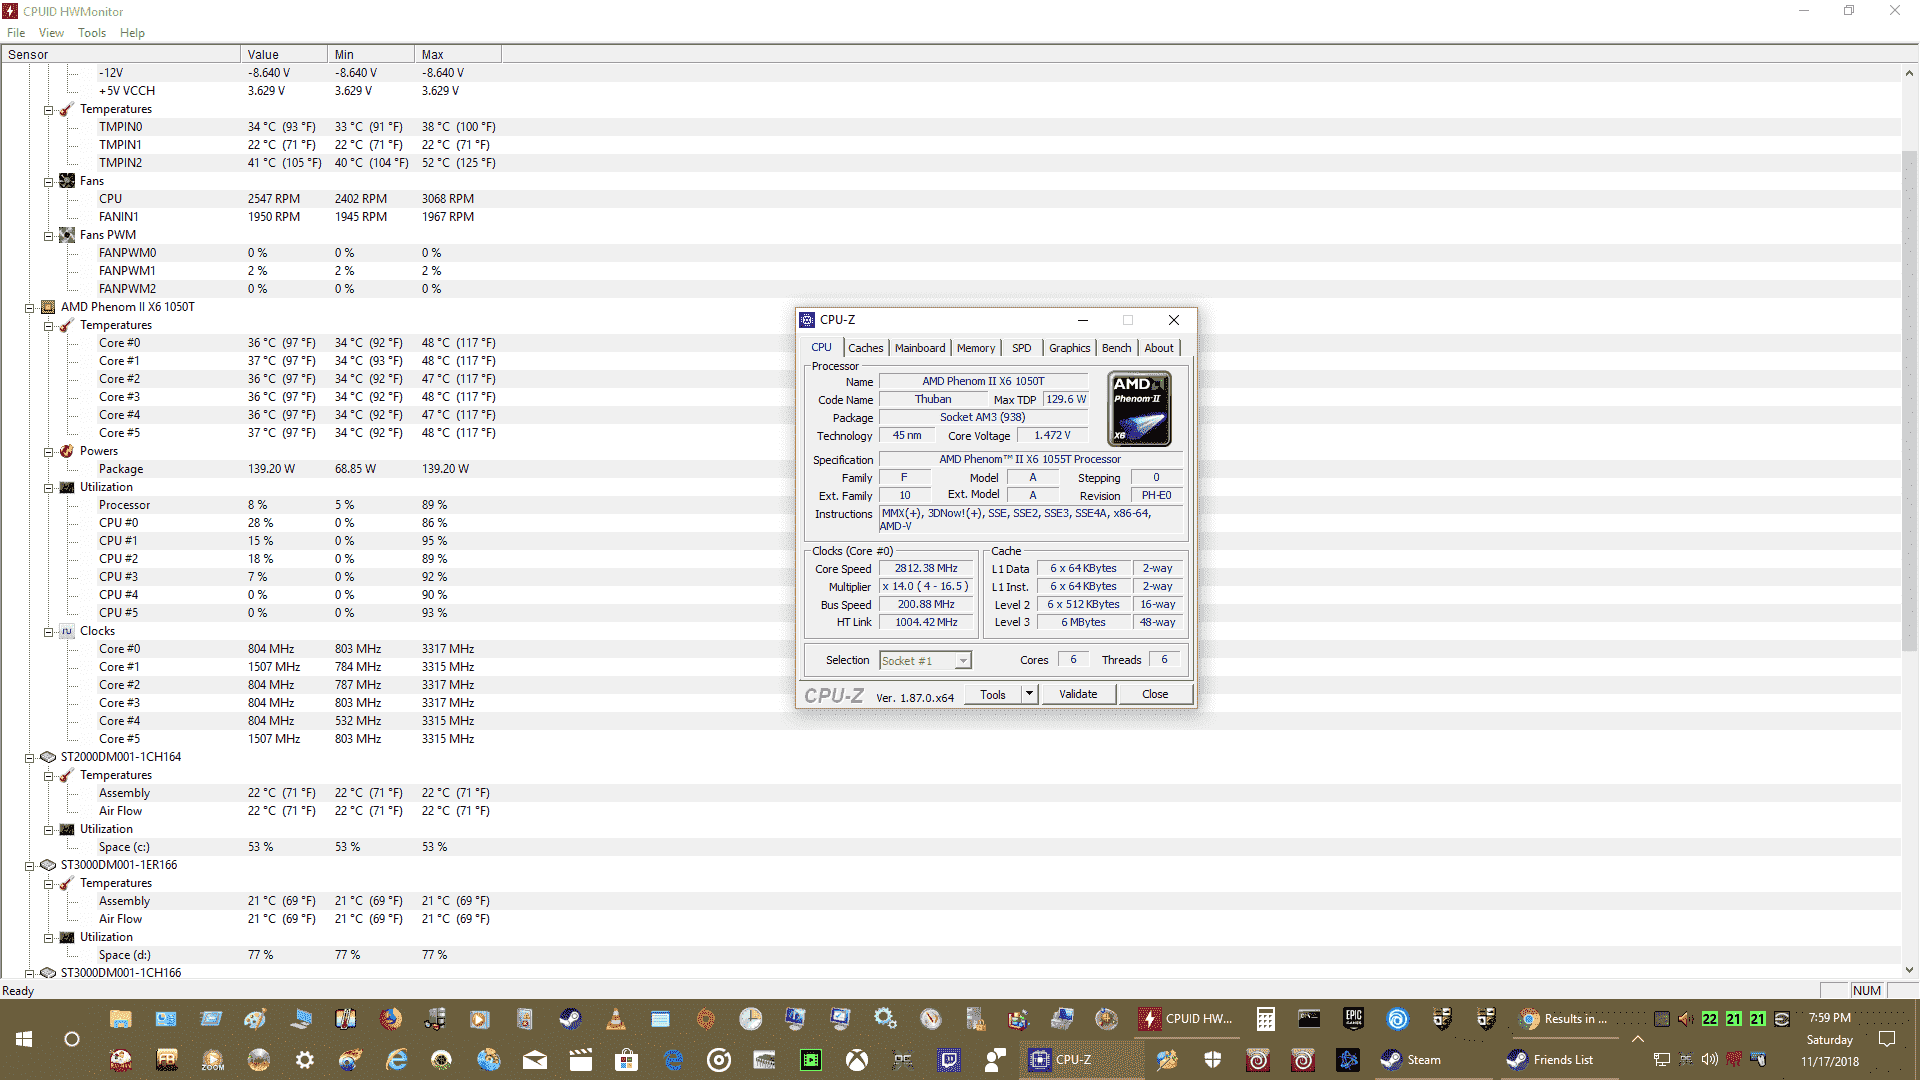Select the Package power row
The width and height of the screenshot is (1920, 1080).
(x=950, y=469)
